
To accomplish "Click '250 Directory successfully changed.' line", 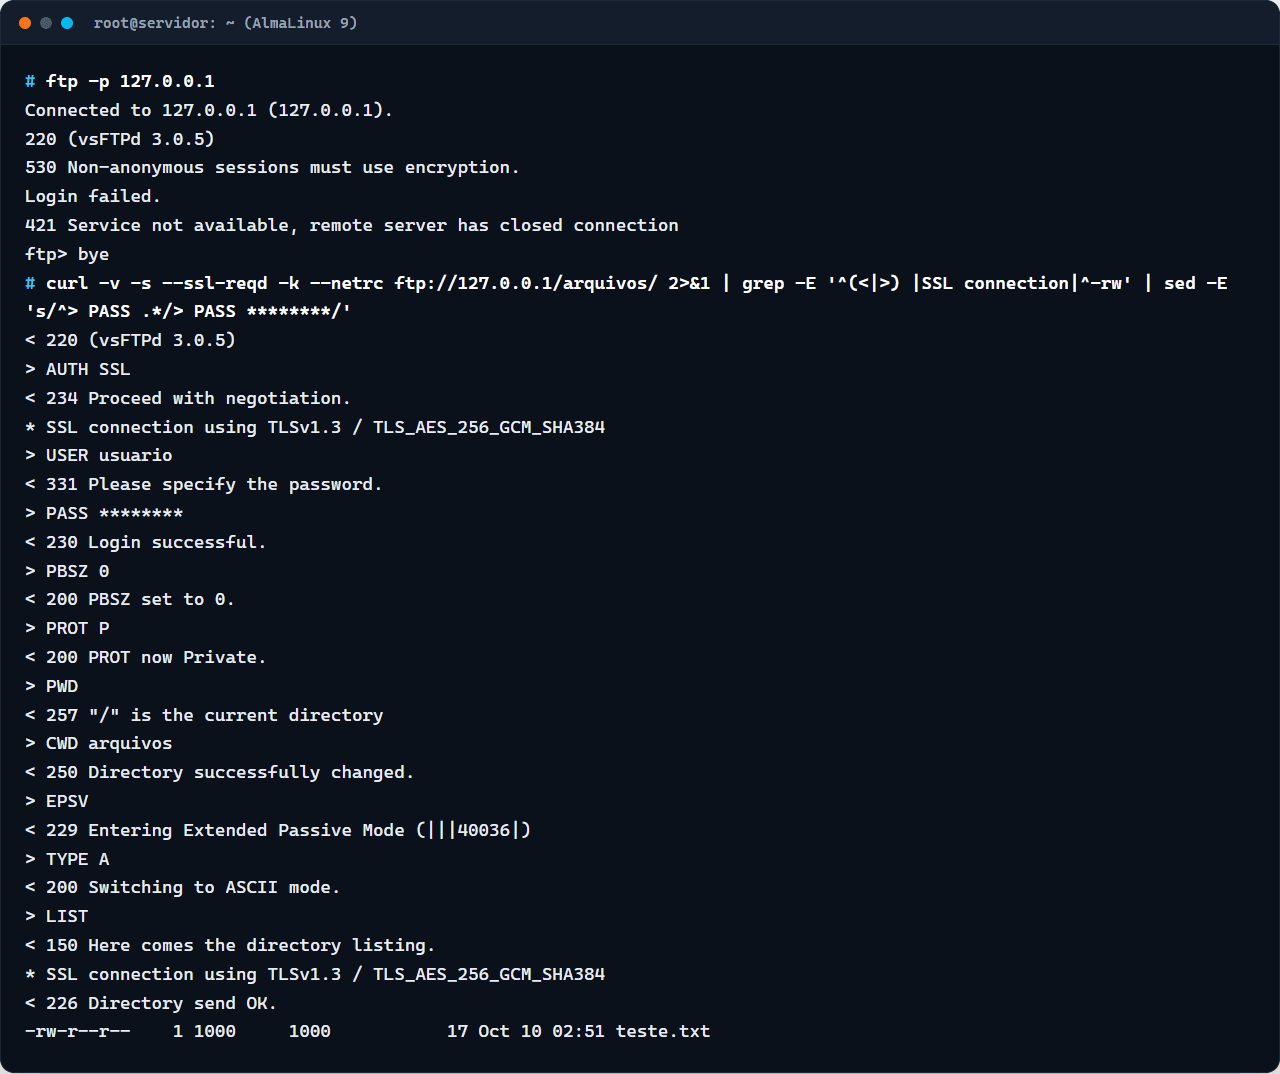I will (x=220, y=772).
